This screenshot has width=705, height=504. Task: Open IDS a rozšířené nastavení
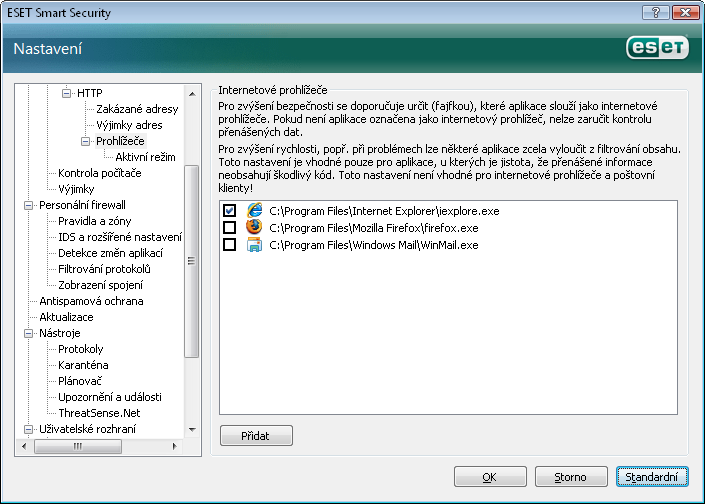[120, 237]
